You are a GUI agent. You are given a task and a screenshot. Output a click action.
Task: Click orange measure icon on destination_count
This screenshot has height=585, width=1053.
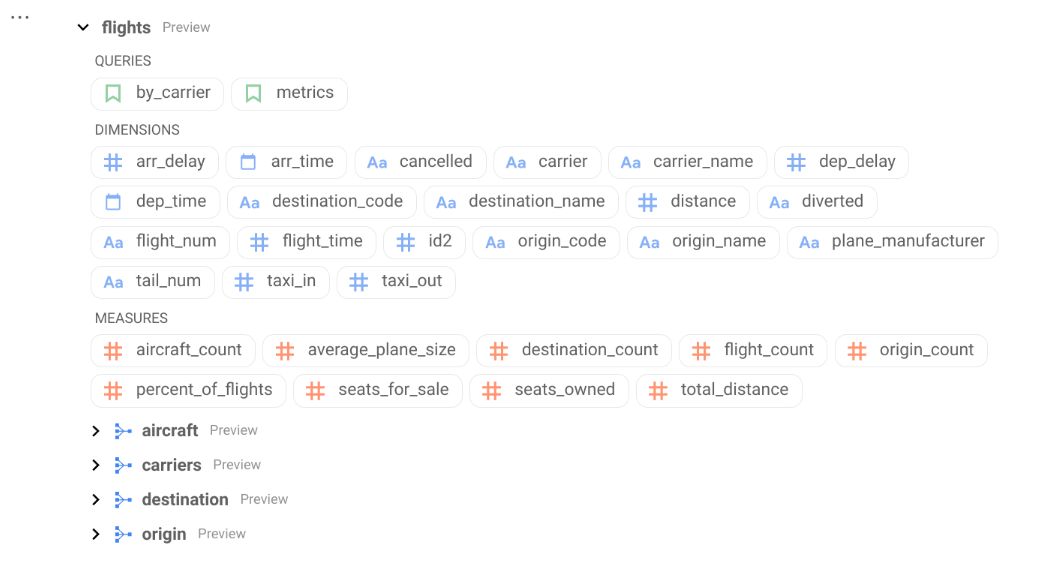tap(498, 351)
